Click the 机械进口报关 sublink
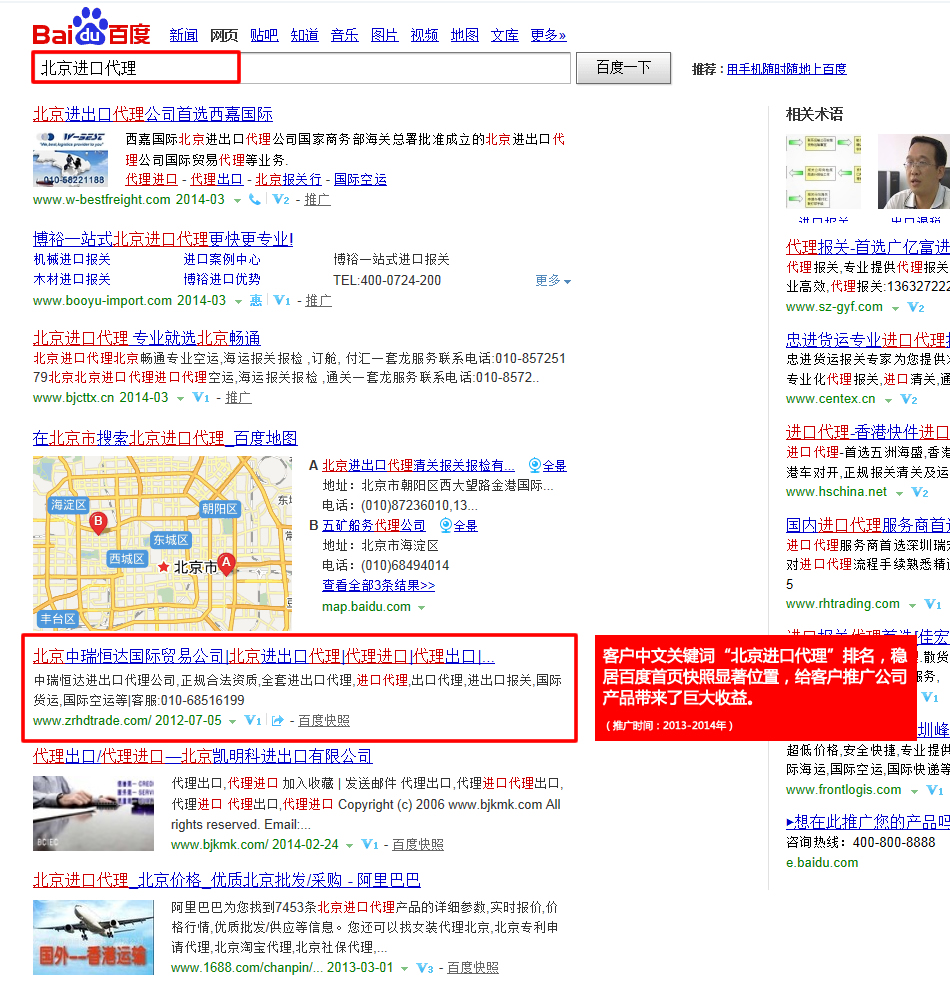950x988 pixels. 72,260
